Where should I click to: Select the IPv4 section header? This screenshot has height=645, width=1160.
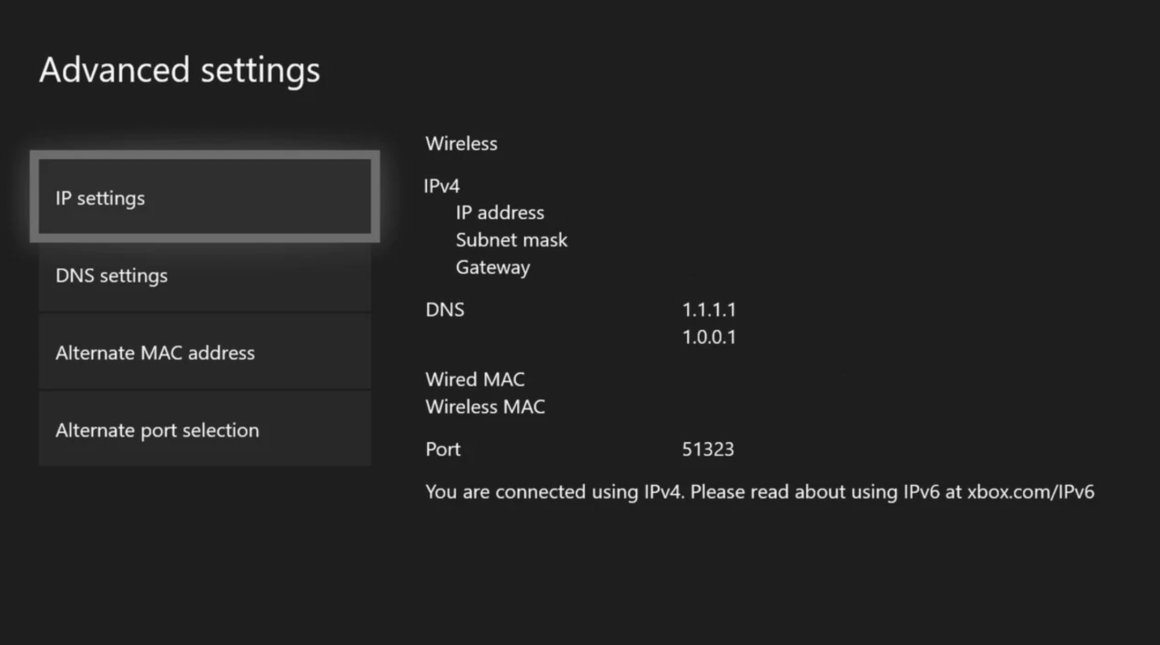pos(440,186)
